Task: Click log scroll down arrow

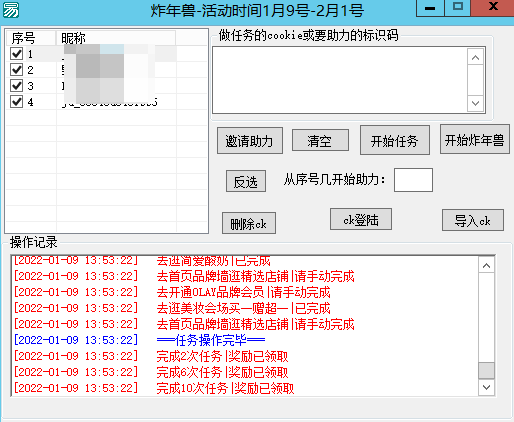Action: [486, 387]
